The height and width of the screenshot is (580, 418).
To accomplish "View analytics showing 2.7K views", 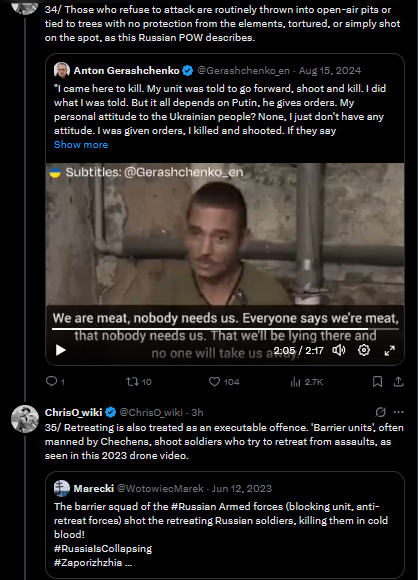I will click(307, 382).
